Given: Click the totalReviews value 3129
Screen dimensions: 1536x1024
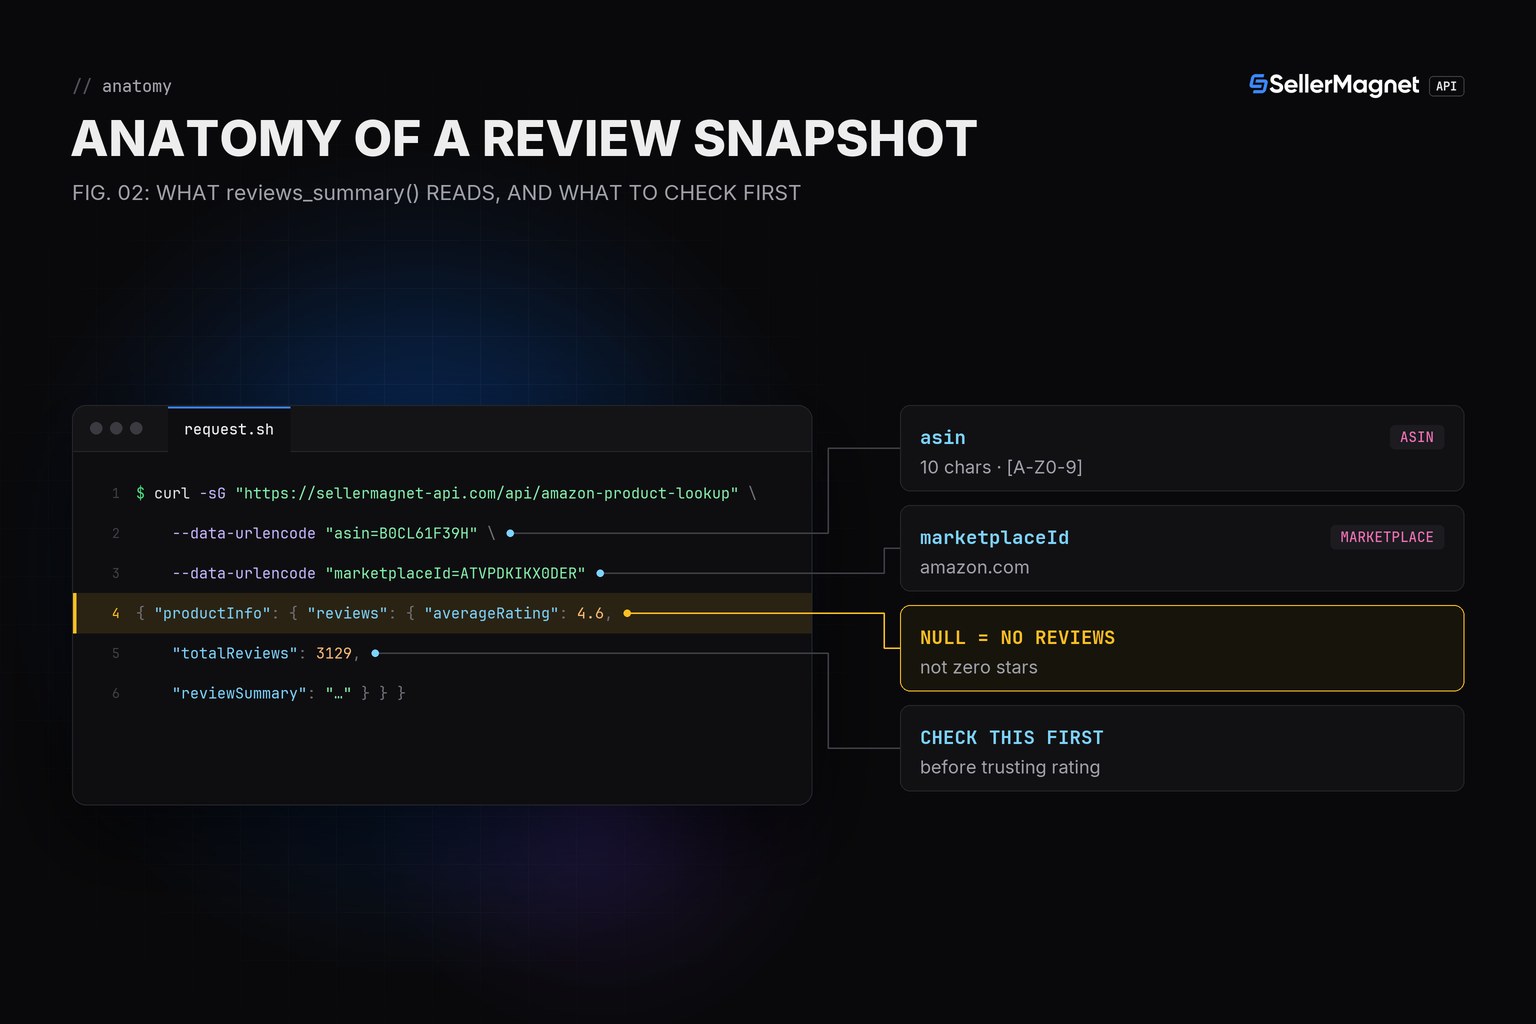Looking at the screenshot, I should [x=334, y=653].
